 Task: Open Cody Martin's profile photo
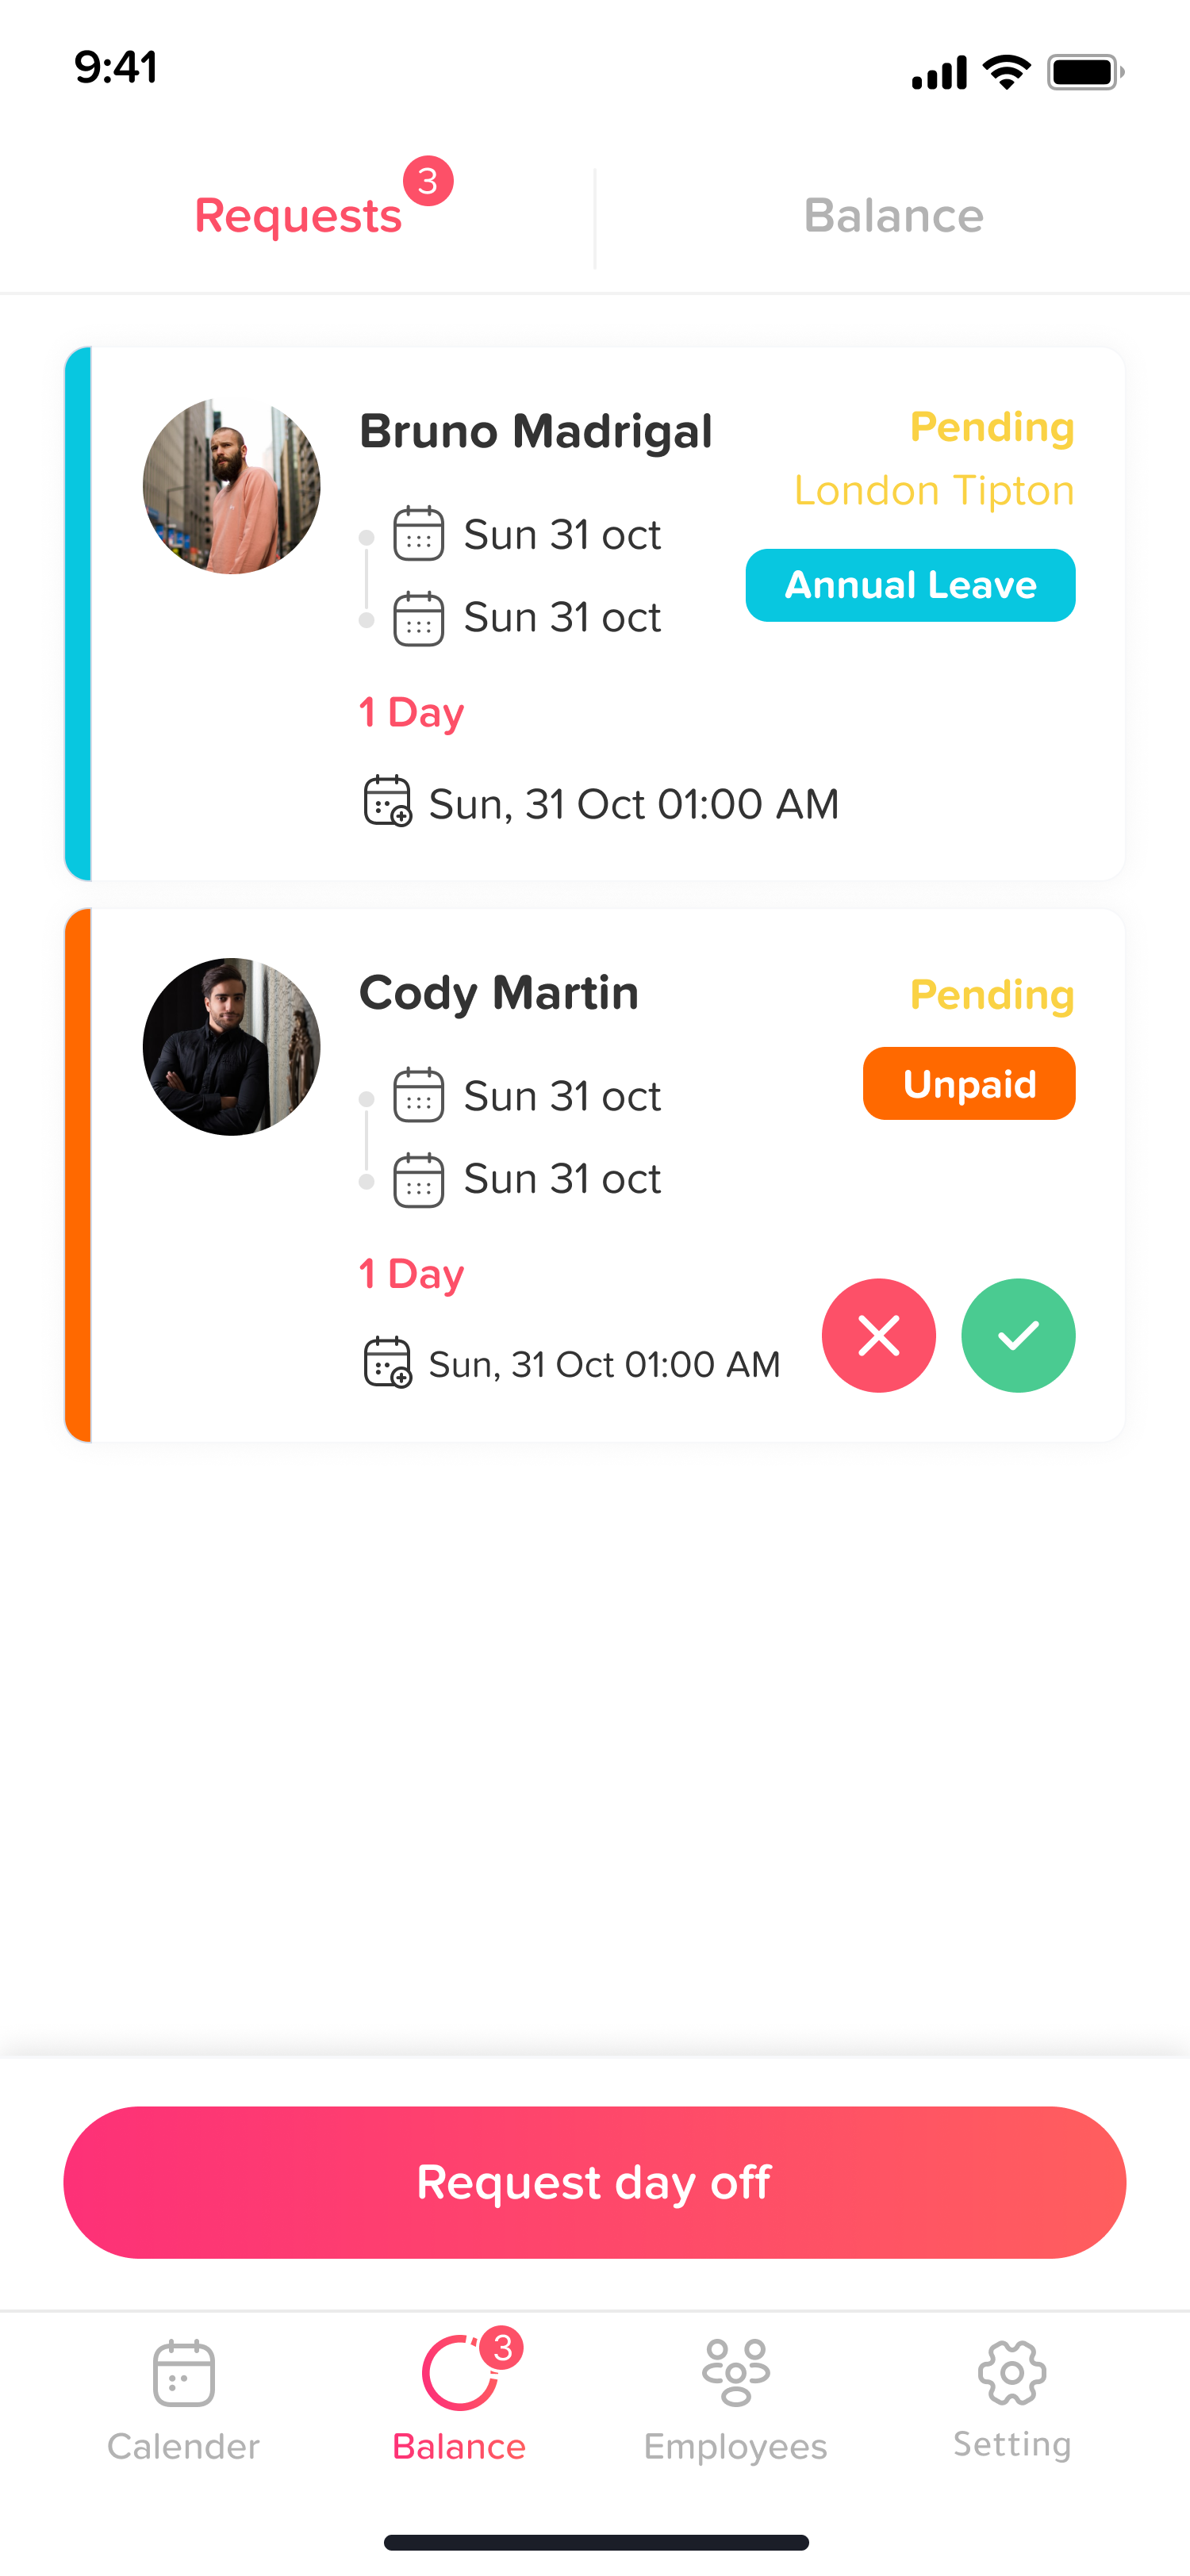pyautogui.click(x=232, y=1047)
